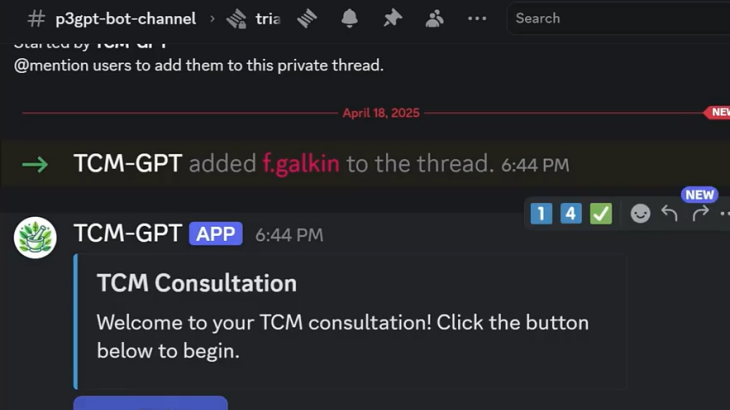This screenshot has width=730, height=410.
Task: Add the green checkmark reaction
Action: 601,214
